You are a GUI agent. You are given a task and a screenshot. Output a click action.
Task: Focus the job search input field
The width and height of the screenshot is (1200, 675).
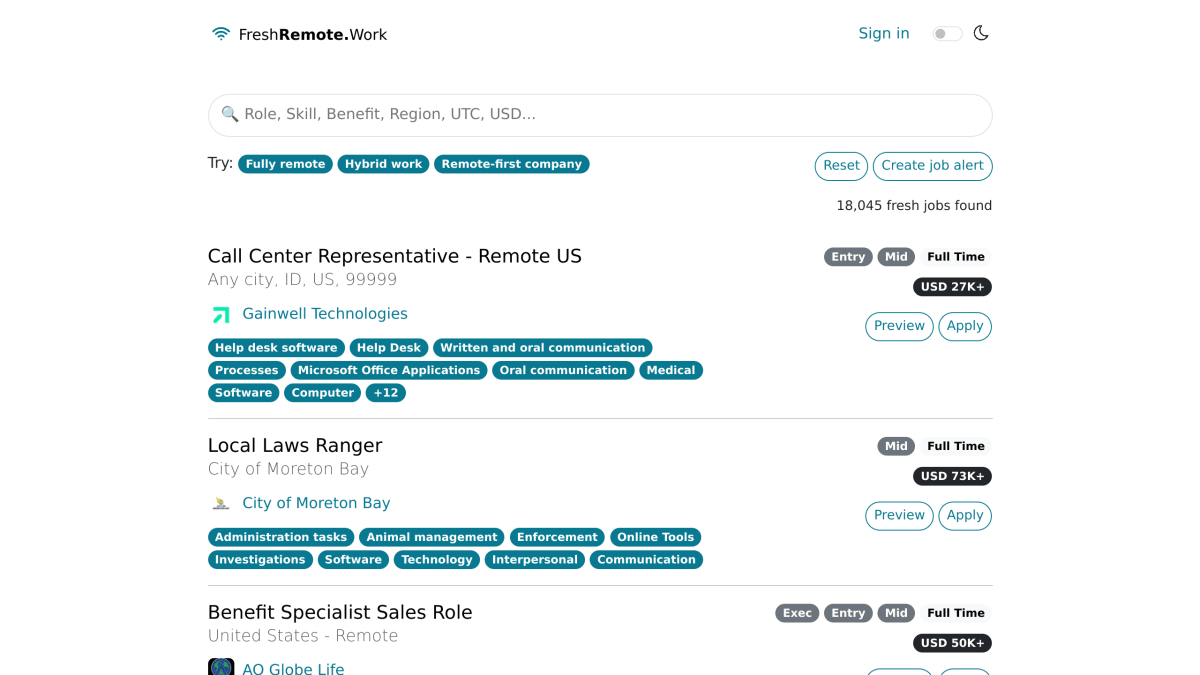point(600,115)
